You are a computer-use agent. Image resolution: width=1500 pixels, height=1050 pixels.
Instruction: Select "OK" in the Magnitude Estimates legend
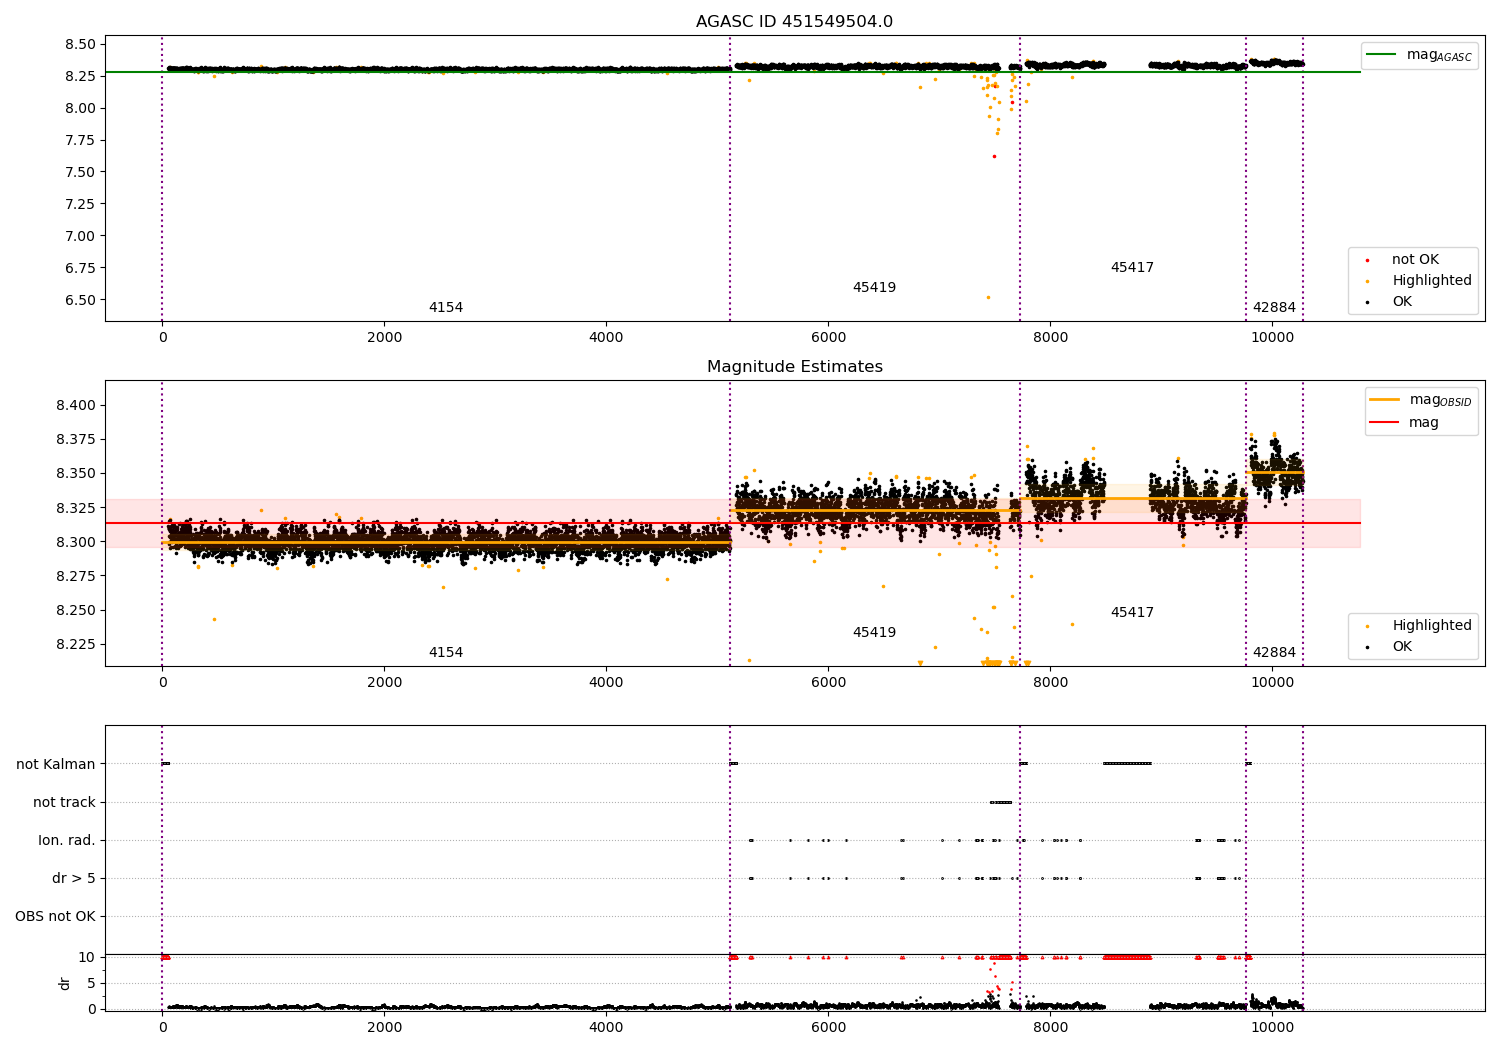click(x=1402, y=647)
